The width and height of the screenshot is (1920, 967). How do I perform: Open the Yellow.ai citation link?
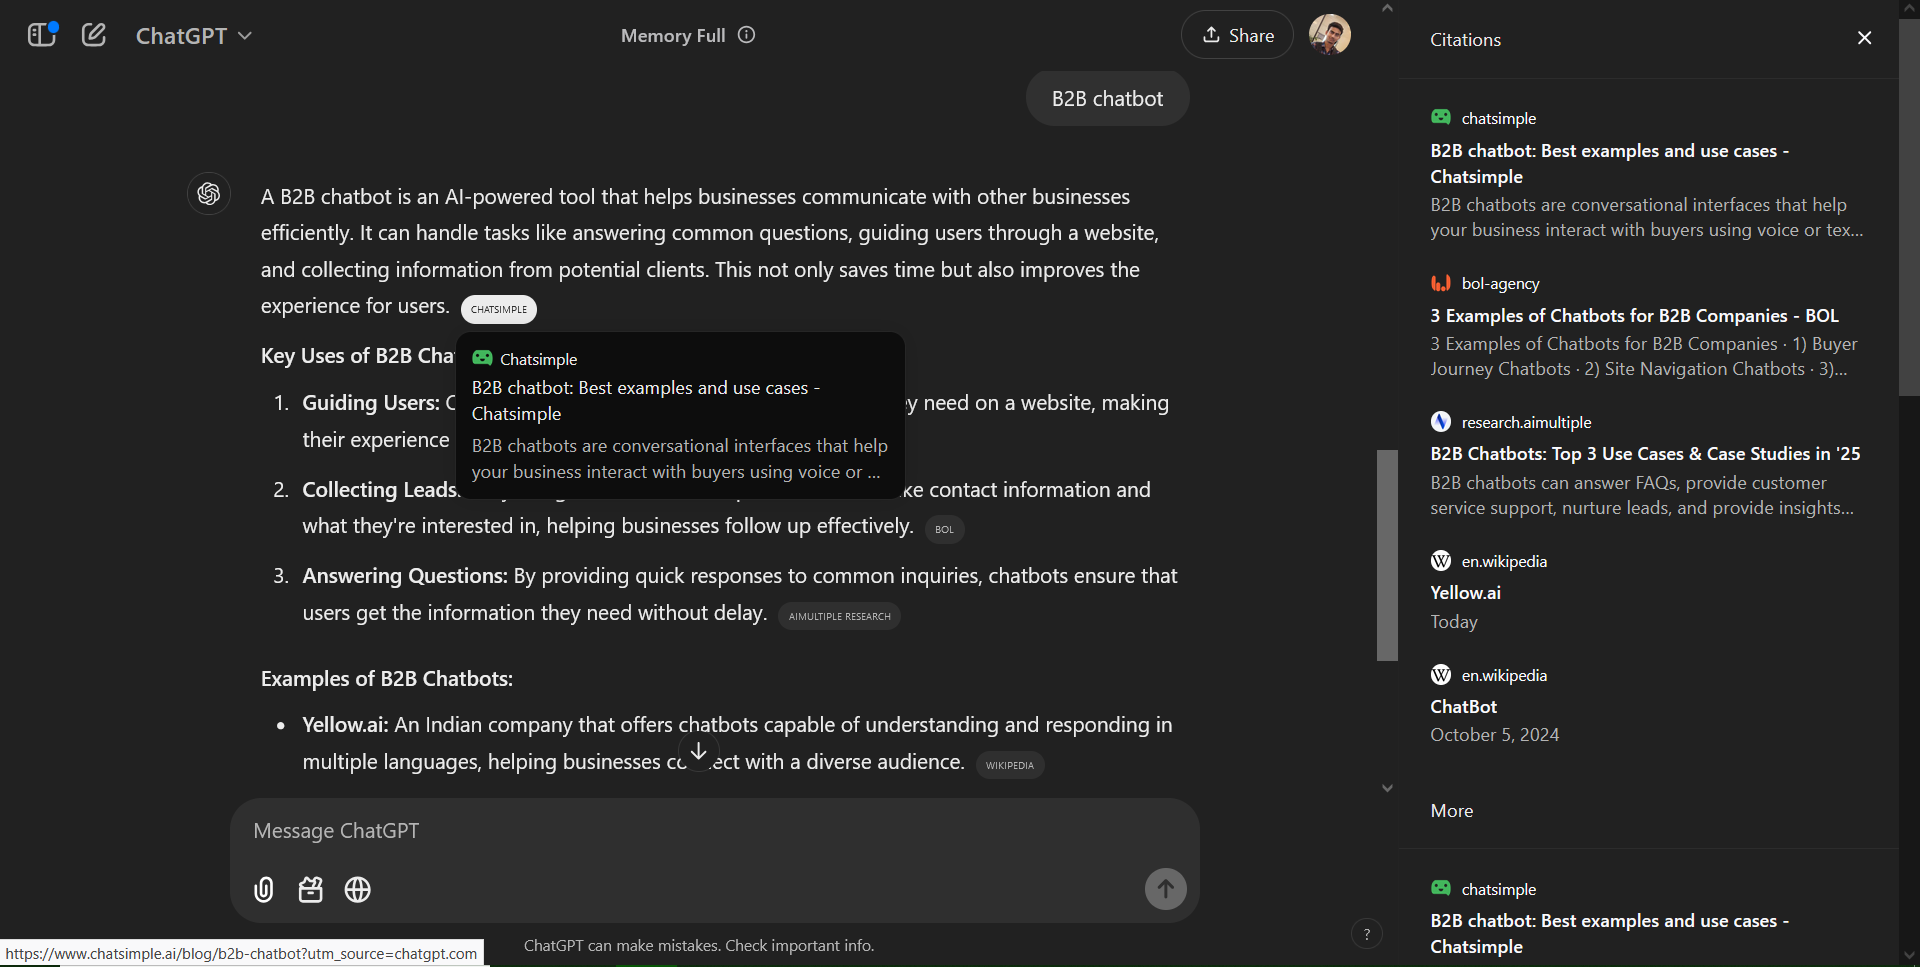tap(1464, 592)
